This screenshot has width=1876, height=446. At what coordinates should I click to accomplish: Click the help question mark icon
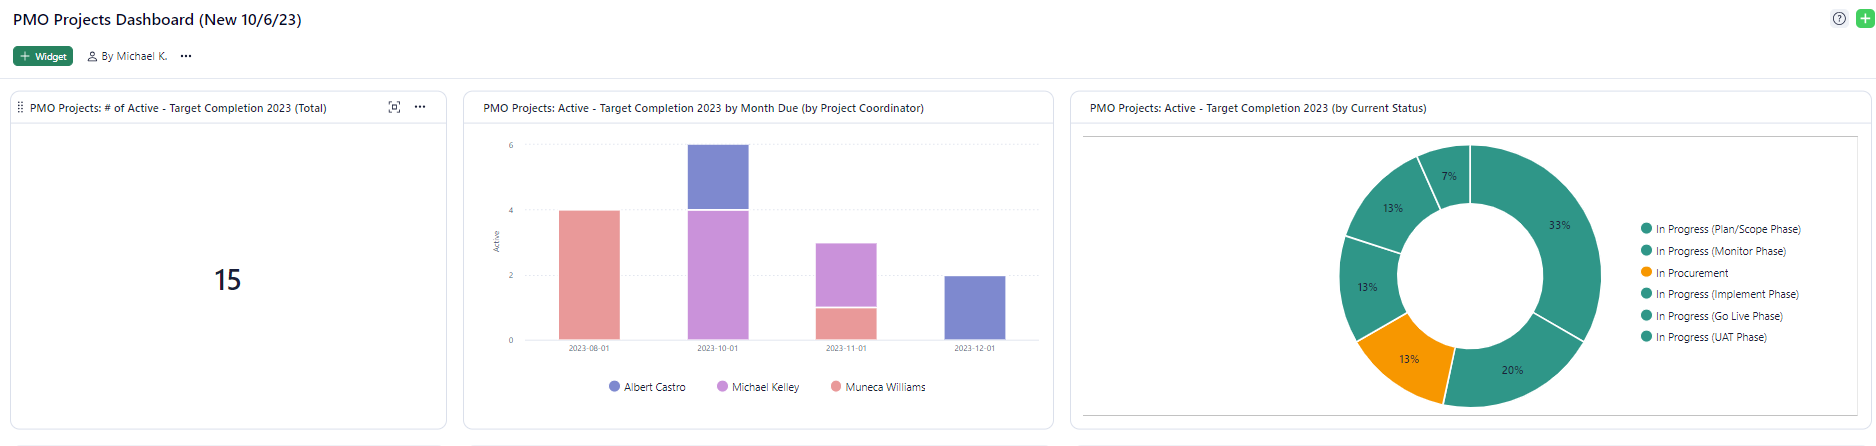pos(1839,19)
